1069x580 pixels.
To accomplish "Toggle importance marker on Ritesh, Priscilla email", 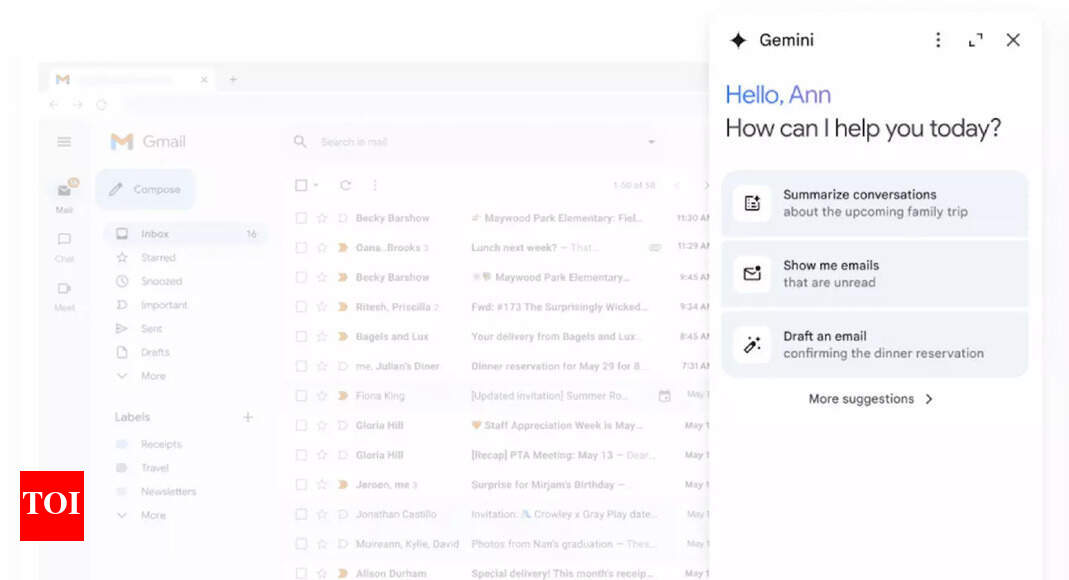I will click(343, 307).
